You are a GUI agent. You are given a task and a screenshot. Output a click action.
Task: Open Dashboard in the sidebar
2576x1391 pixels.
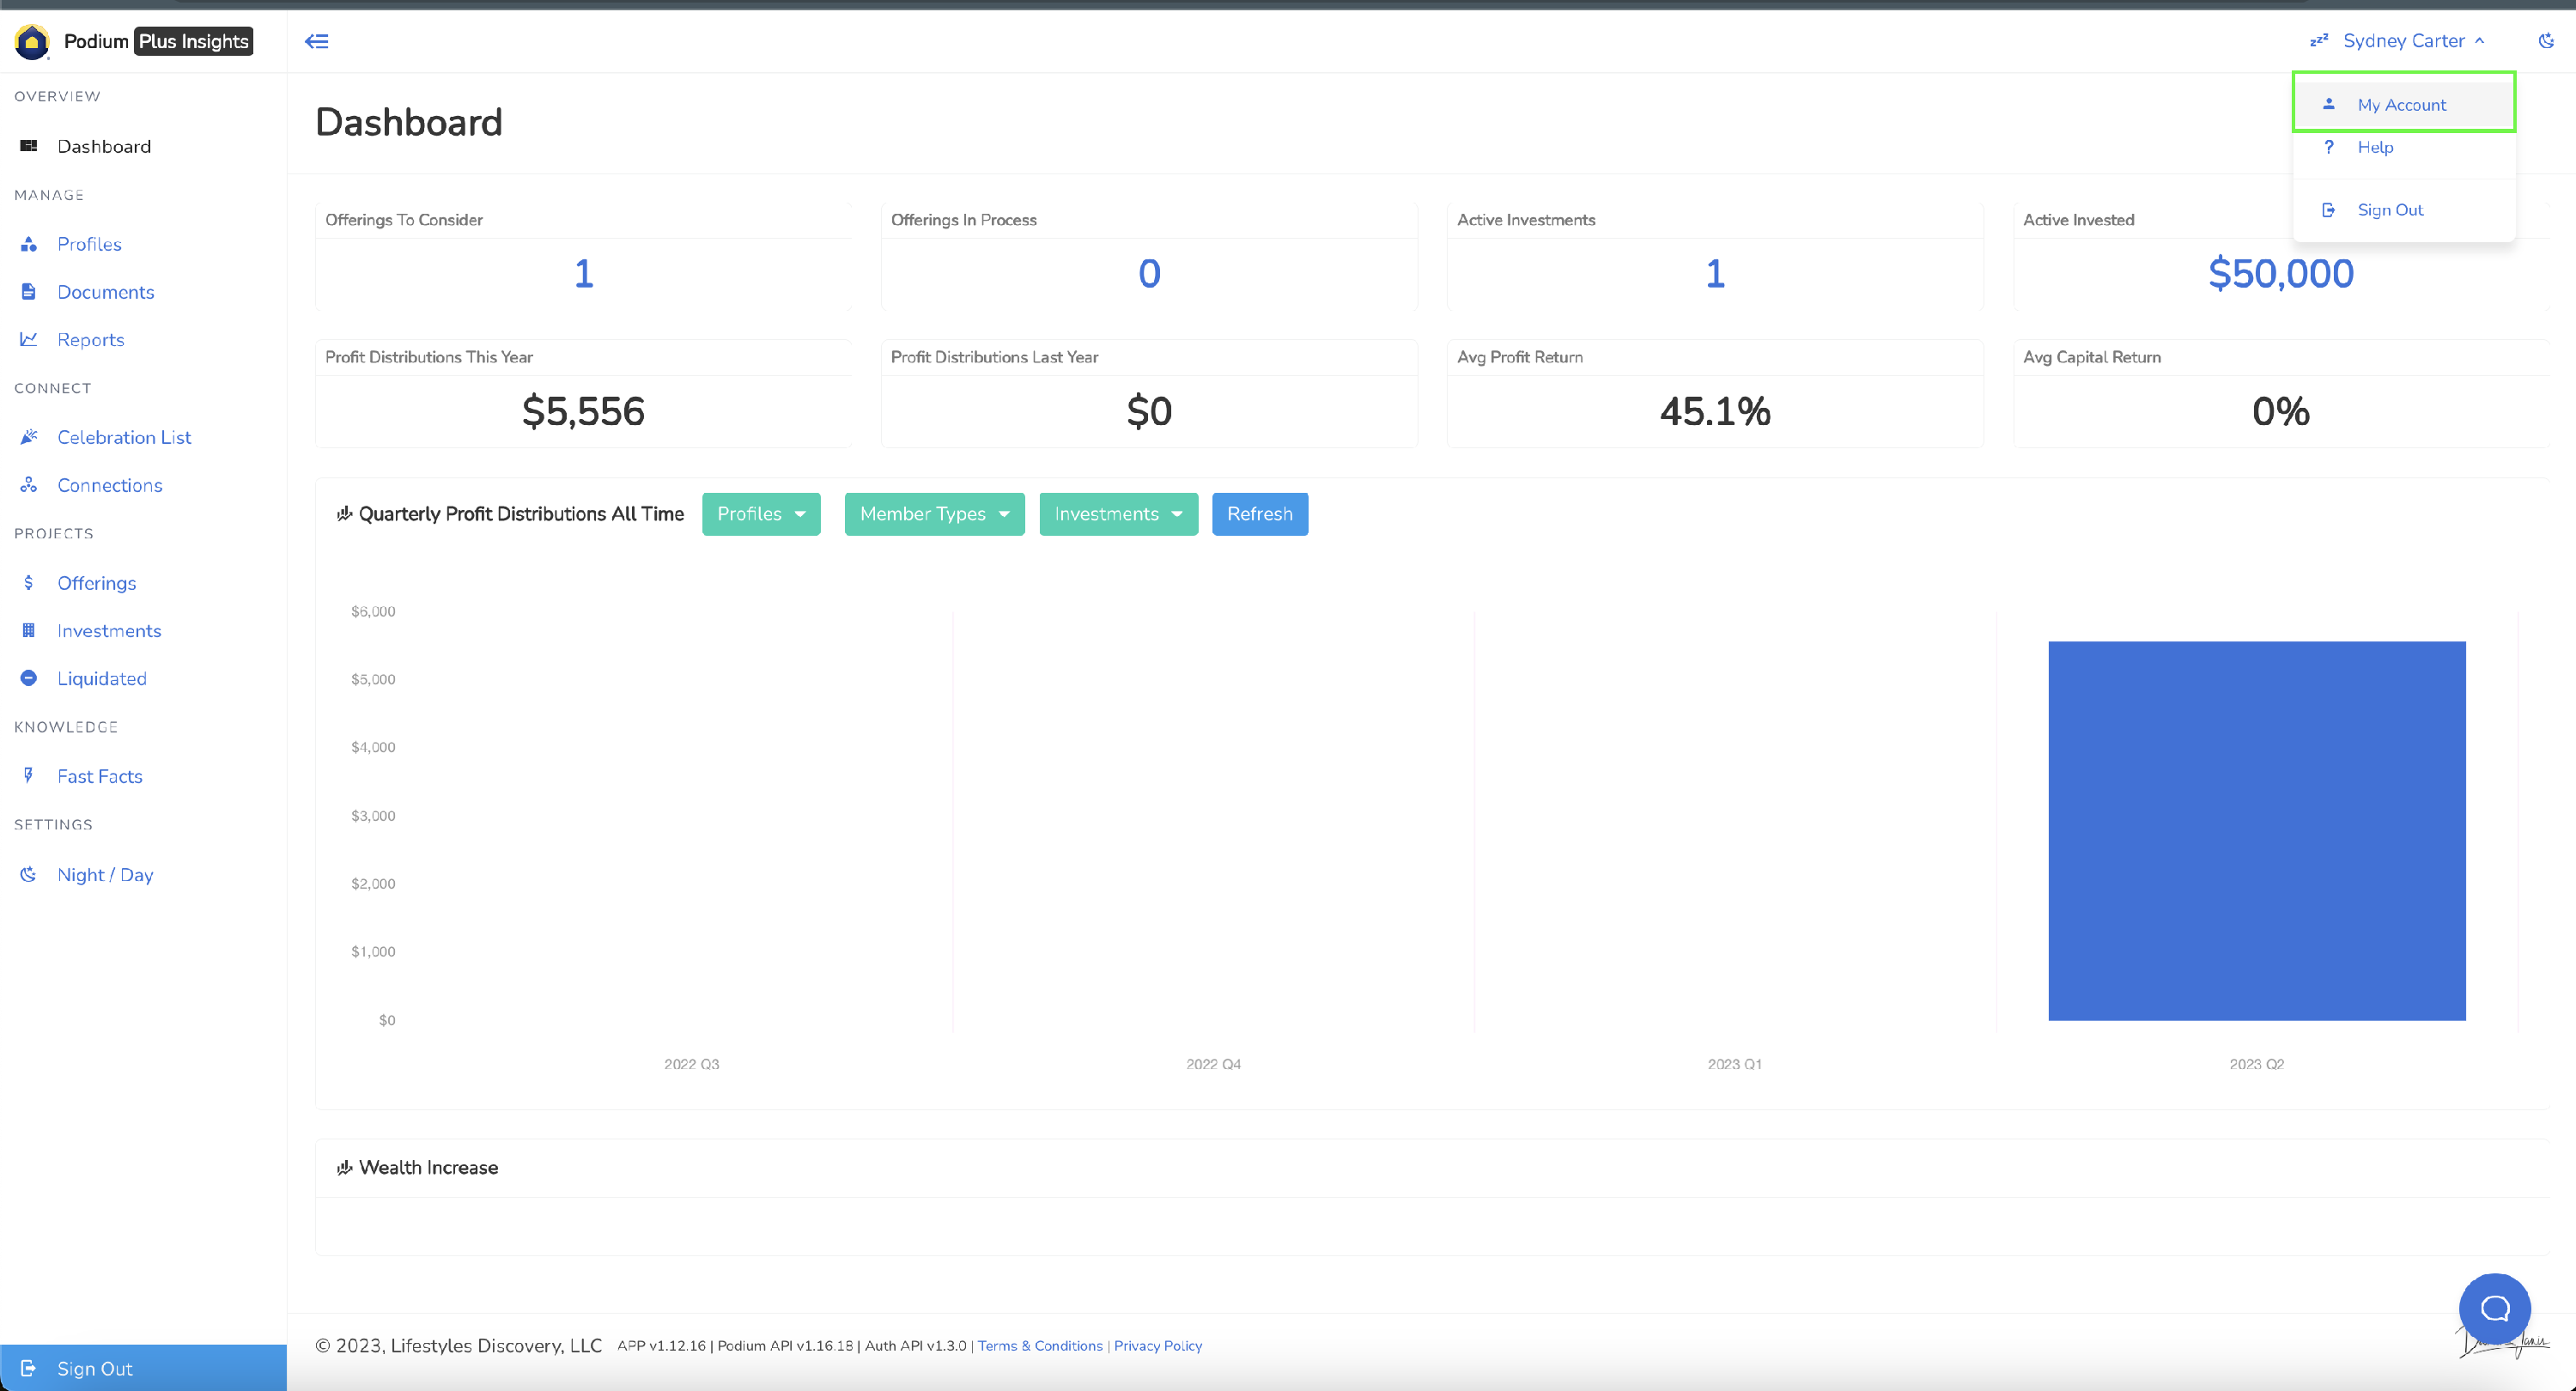[104, 146]
